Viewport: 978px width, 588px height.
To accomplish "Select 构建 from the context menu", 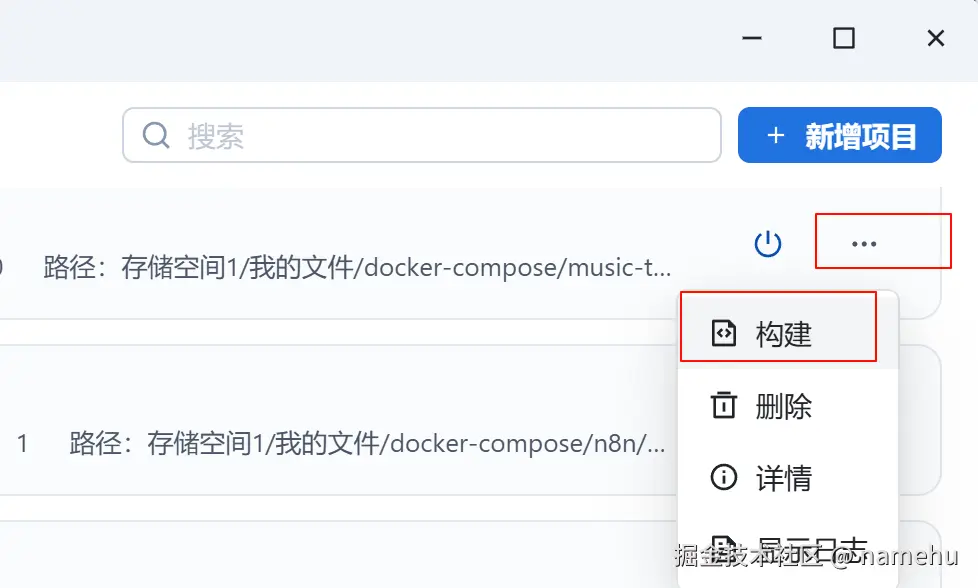I will coord(784,334).
